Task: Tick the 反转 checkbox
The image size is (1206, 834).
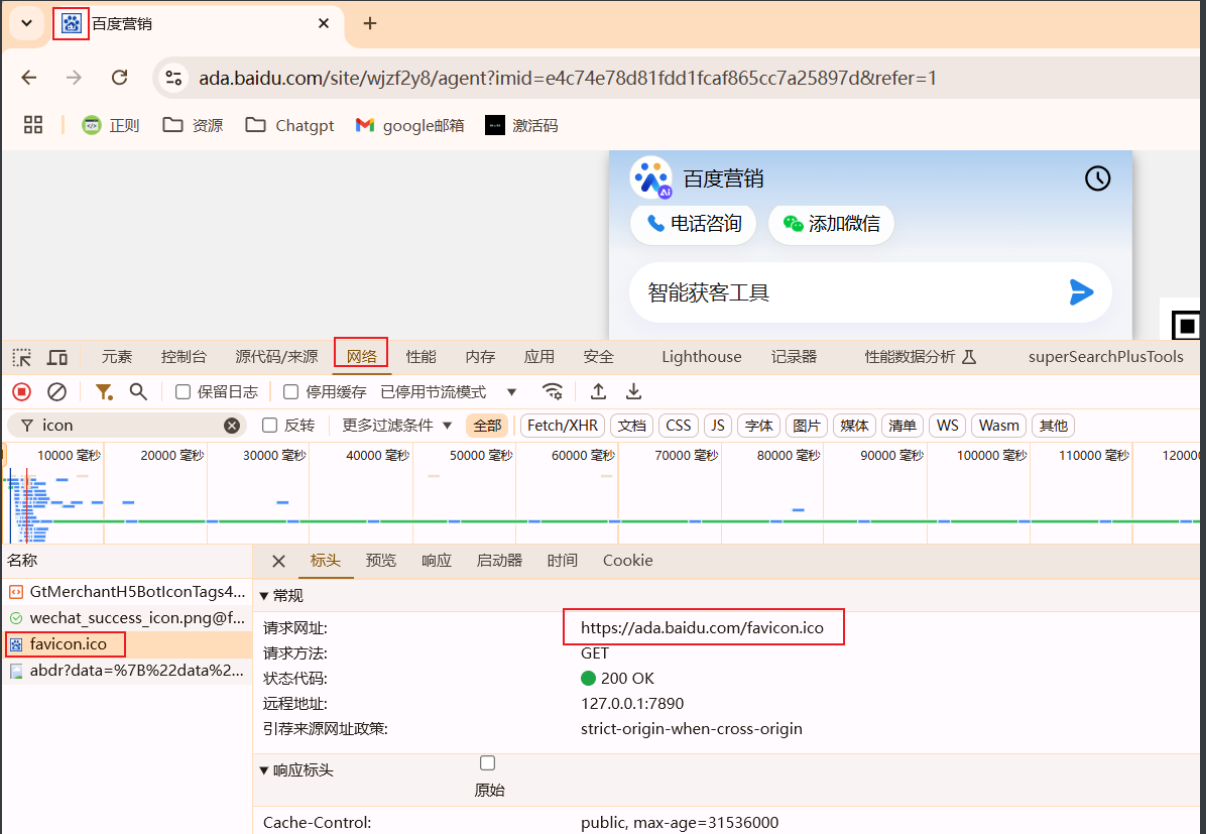Action: click(x=269, y=425)
